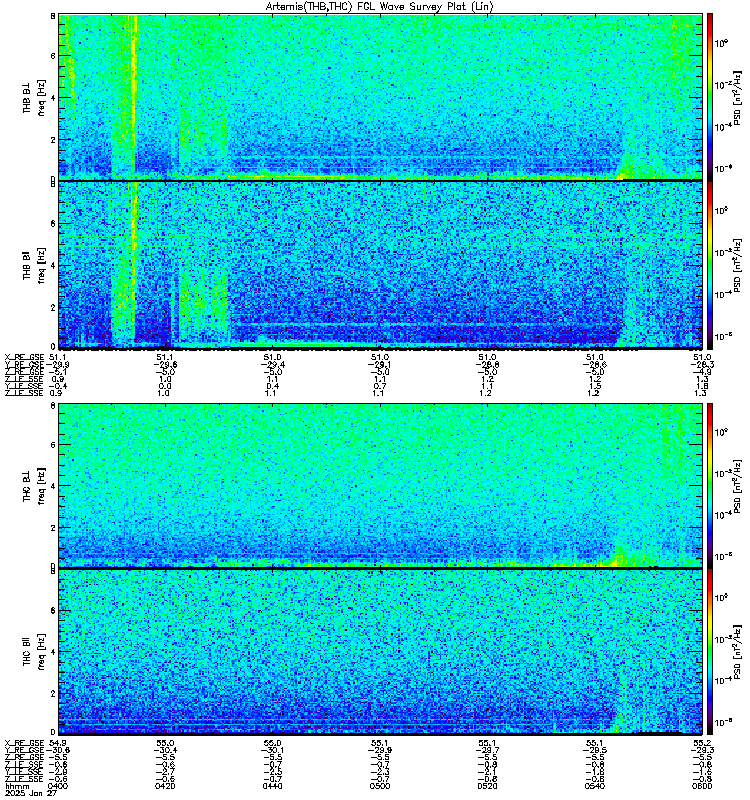Image resolution: width=750 pixels, height=800 pixels.
Task: Click the '8' frequency tick on the THB B⊥ axis
Action: (53, 16)
